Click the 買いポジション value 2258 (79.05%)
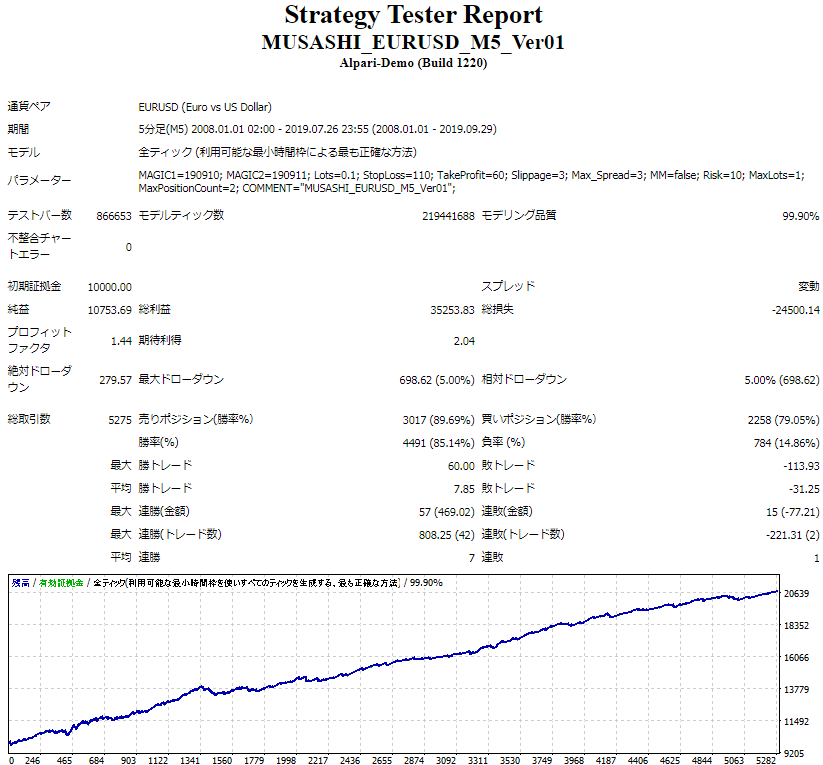 pos(783,420)
